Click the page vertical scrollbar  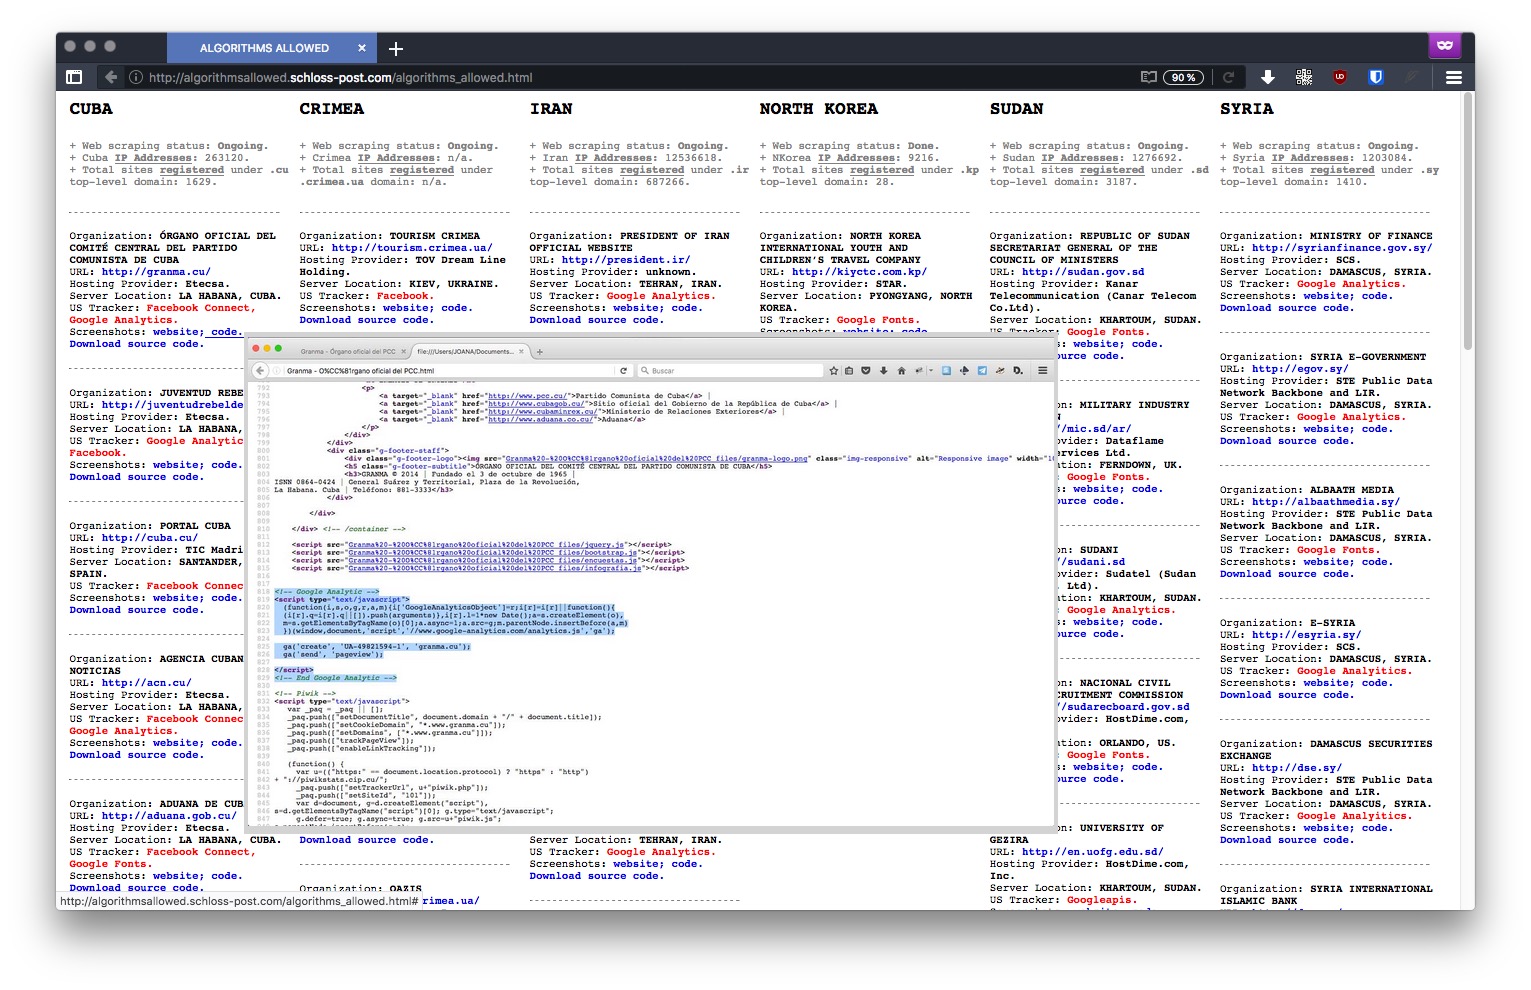click(1467, 220)
